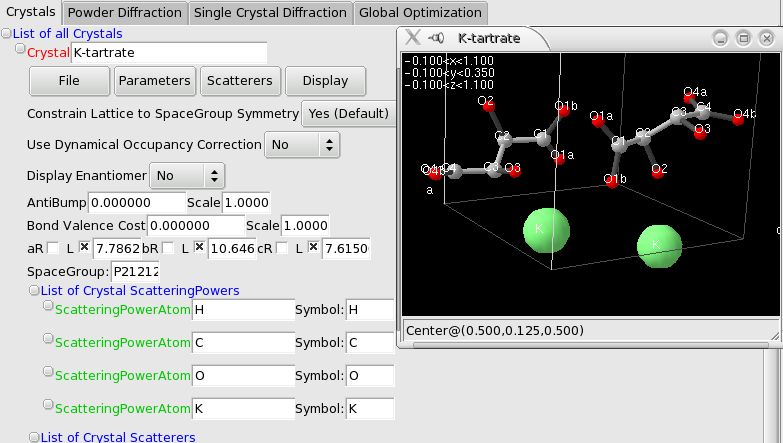Click ScatteringPowerAtom name field C
Screen dimensions: 783x443
tap(243, 343)
